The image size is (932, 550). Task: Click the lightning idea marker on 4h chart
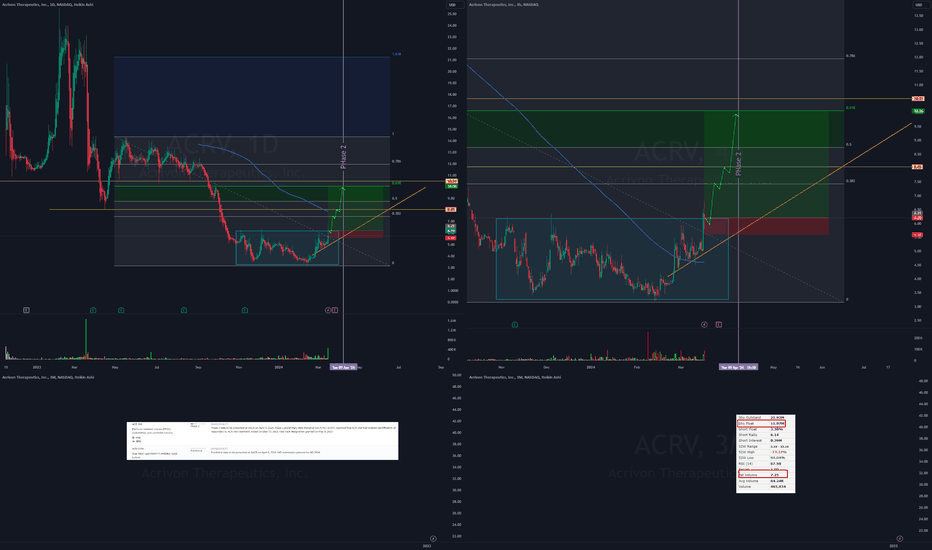[x=704, y=325]
